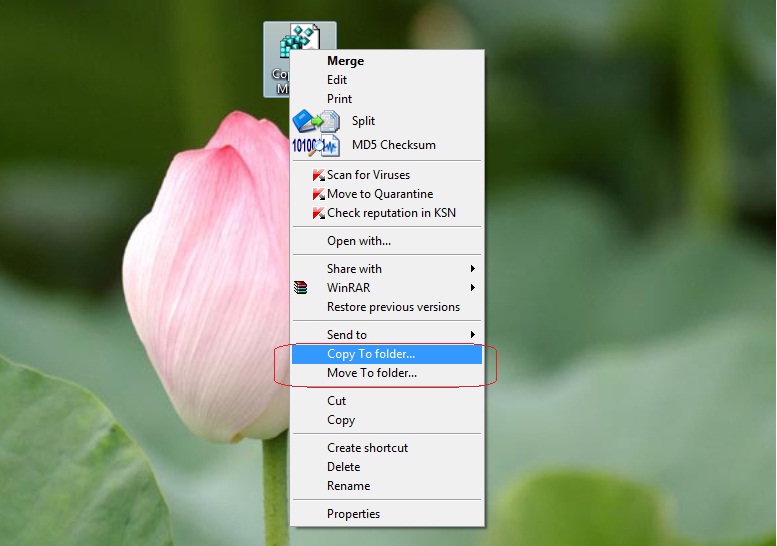This screenshot has width=777, height=546.
Task: Open the 'Open with...' menu entry
Action: (358, 241)
